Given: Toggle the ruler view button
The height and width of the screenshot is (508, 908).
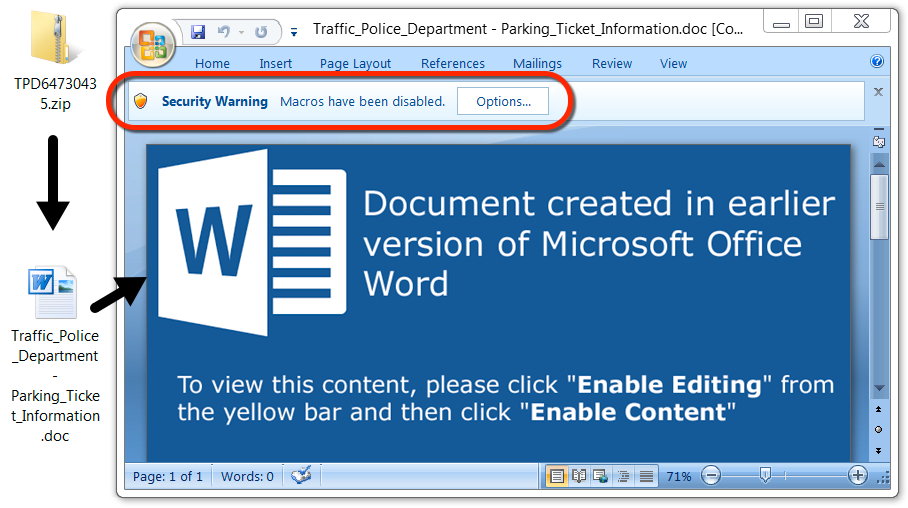Looking at the screenshot, I should pyautogui.click(x=879, y=141).
